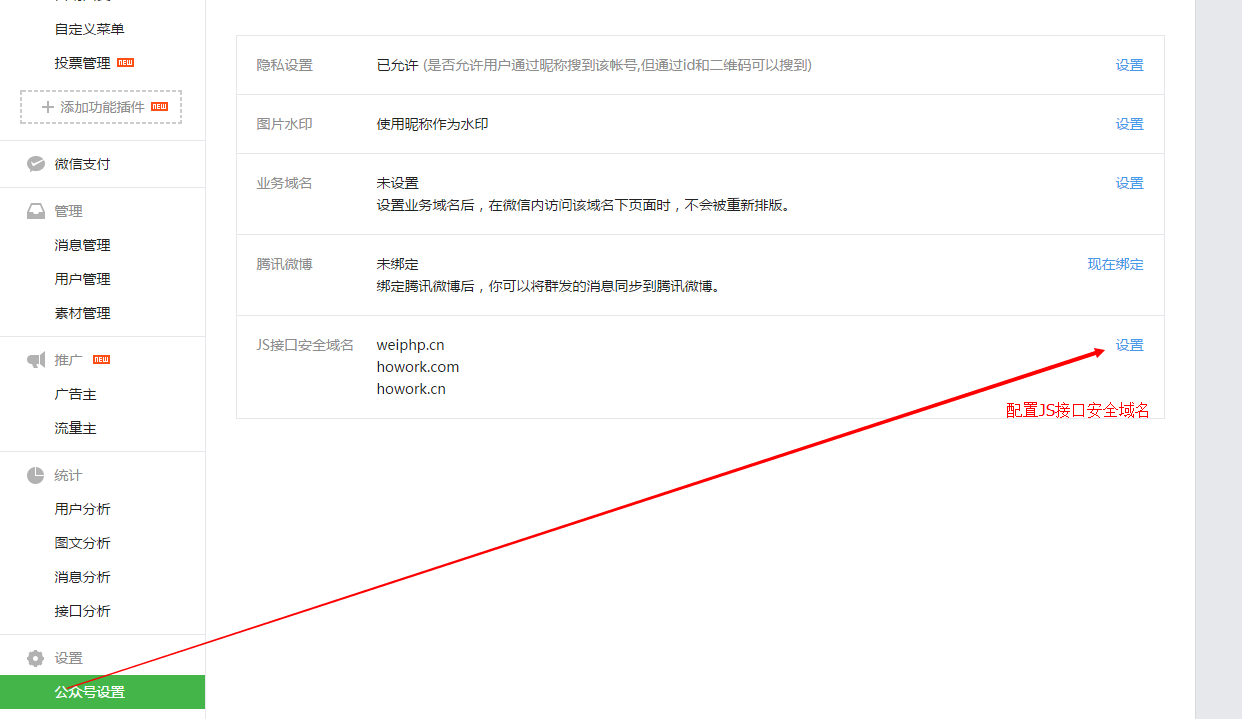
Task: Click the 设置 gear icon
Action: pyautogui.click(x=36, y=658)
